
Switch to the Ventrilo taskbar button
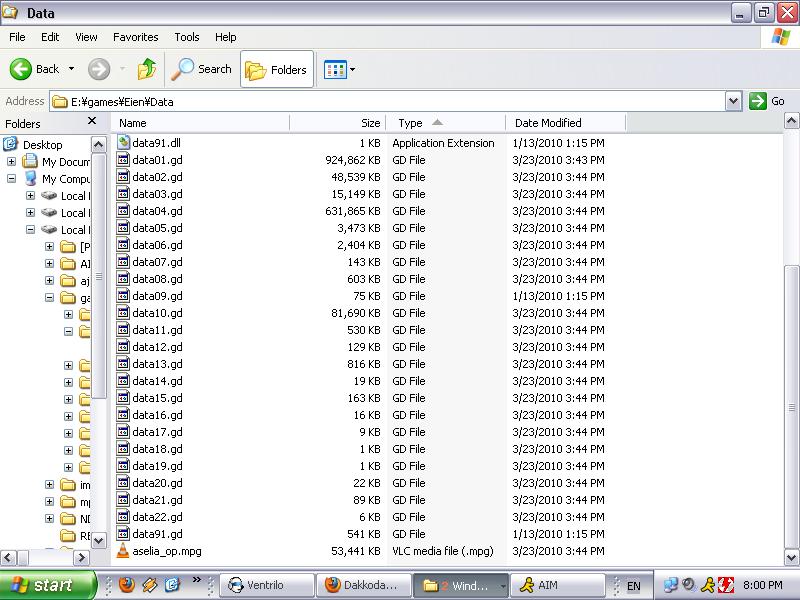point(266,585)
